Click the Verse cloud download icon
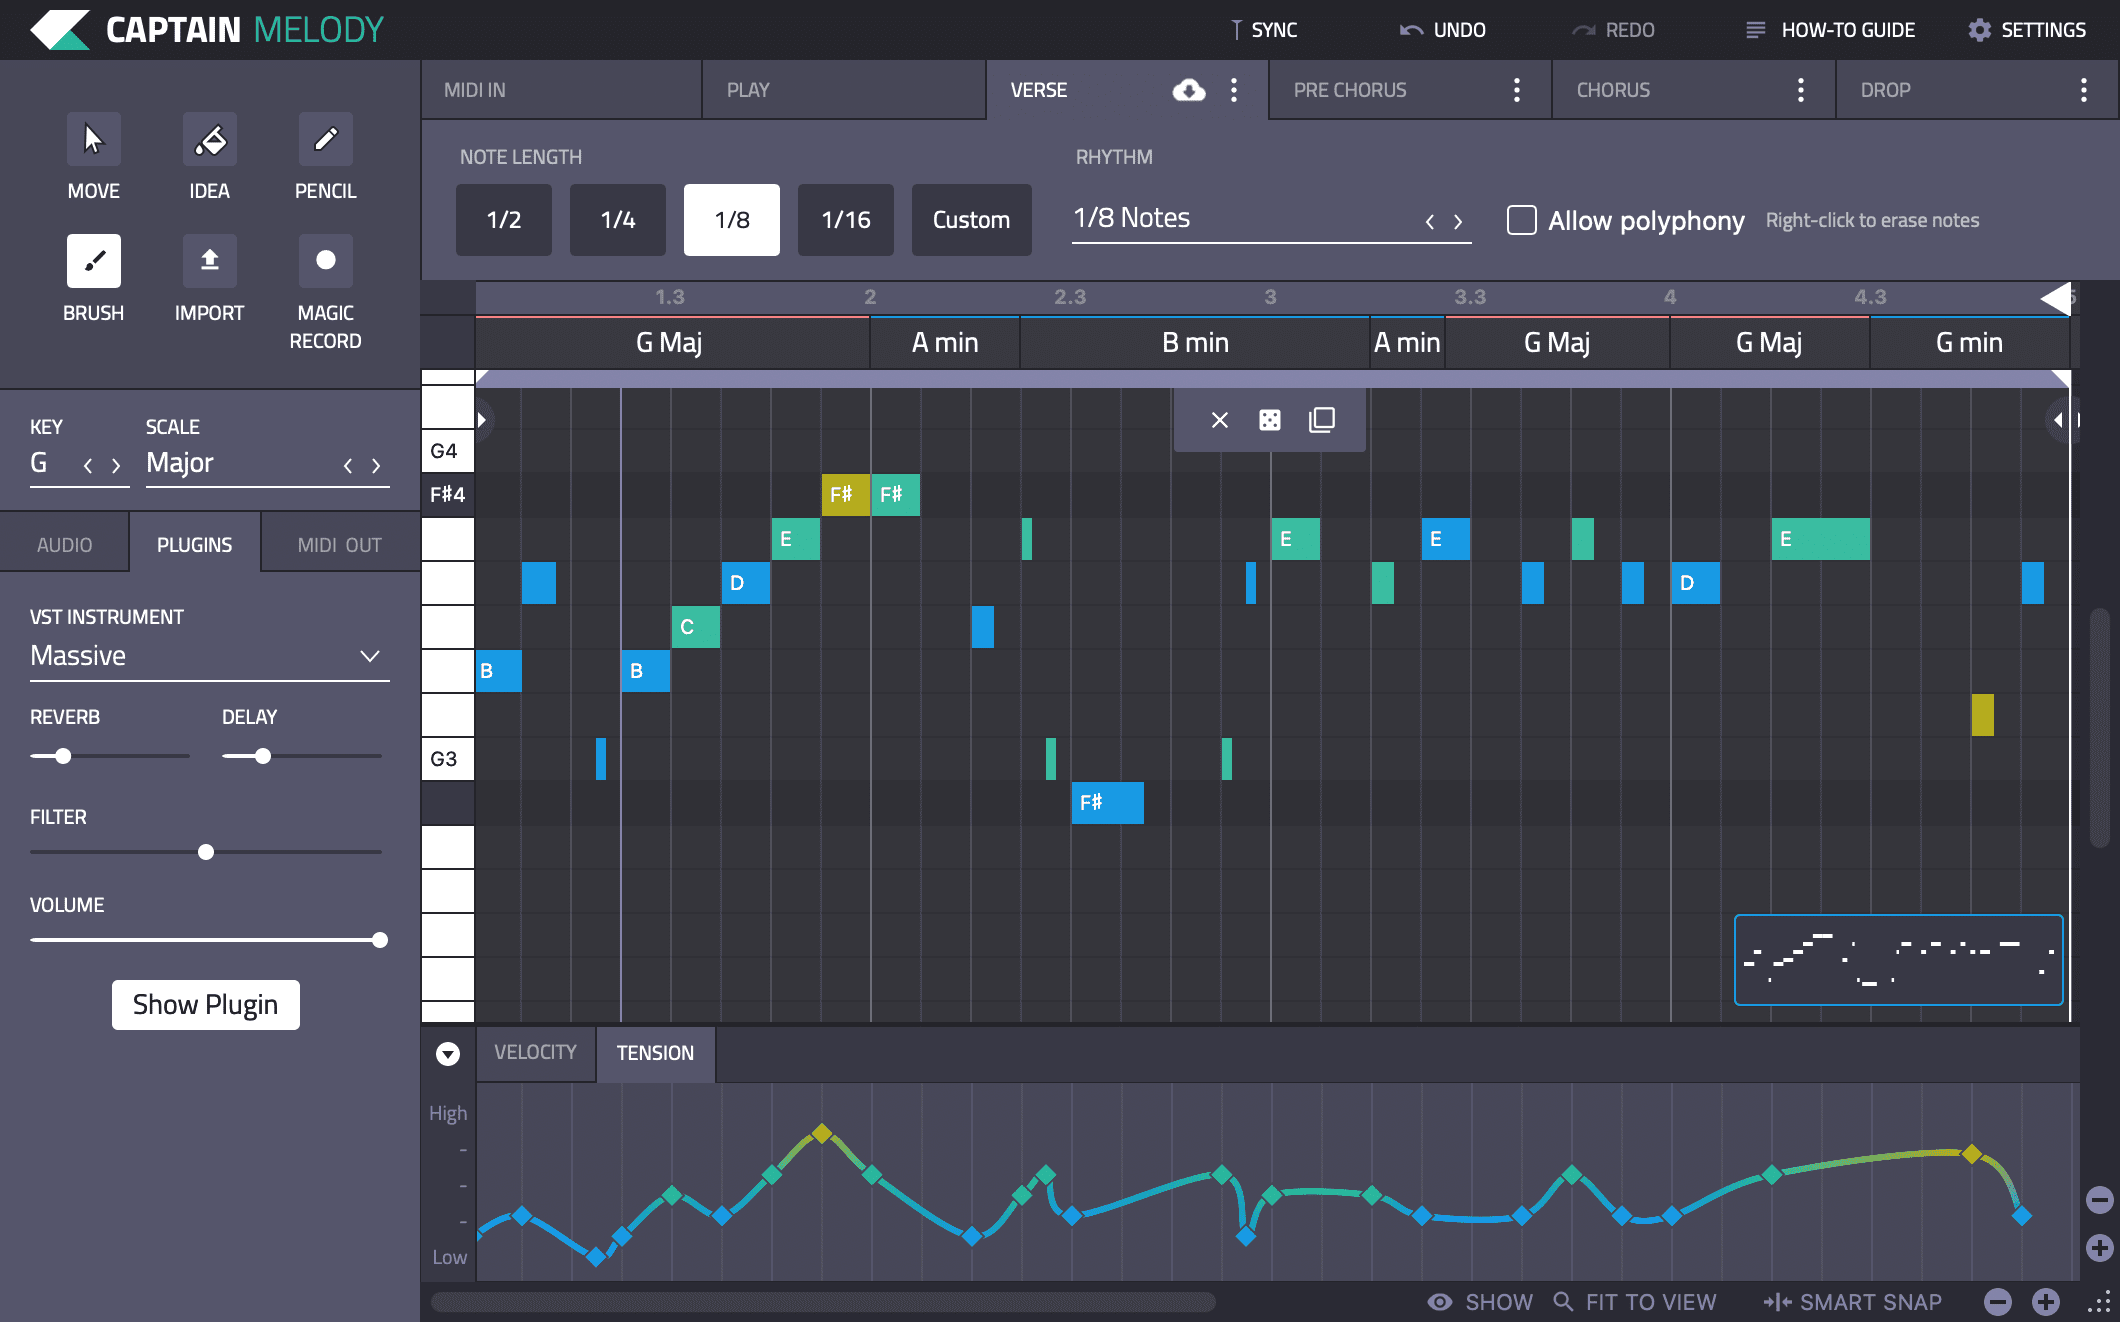 coord(1188,90)
